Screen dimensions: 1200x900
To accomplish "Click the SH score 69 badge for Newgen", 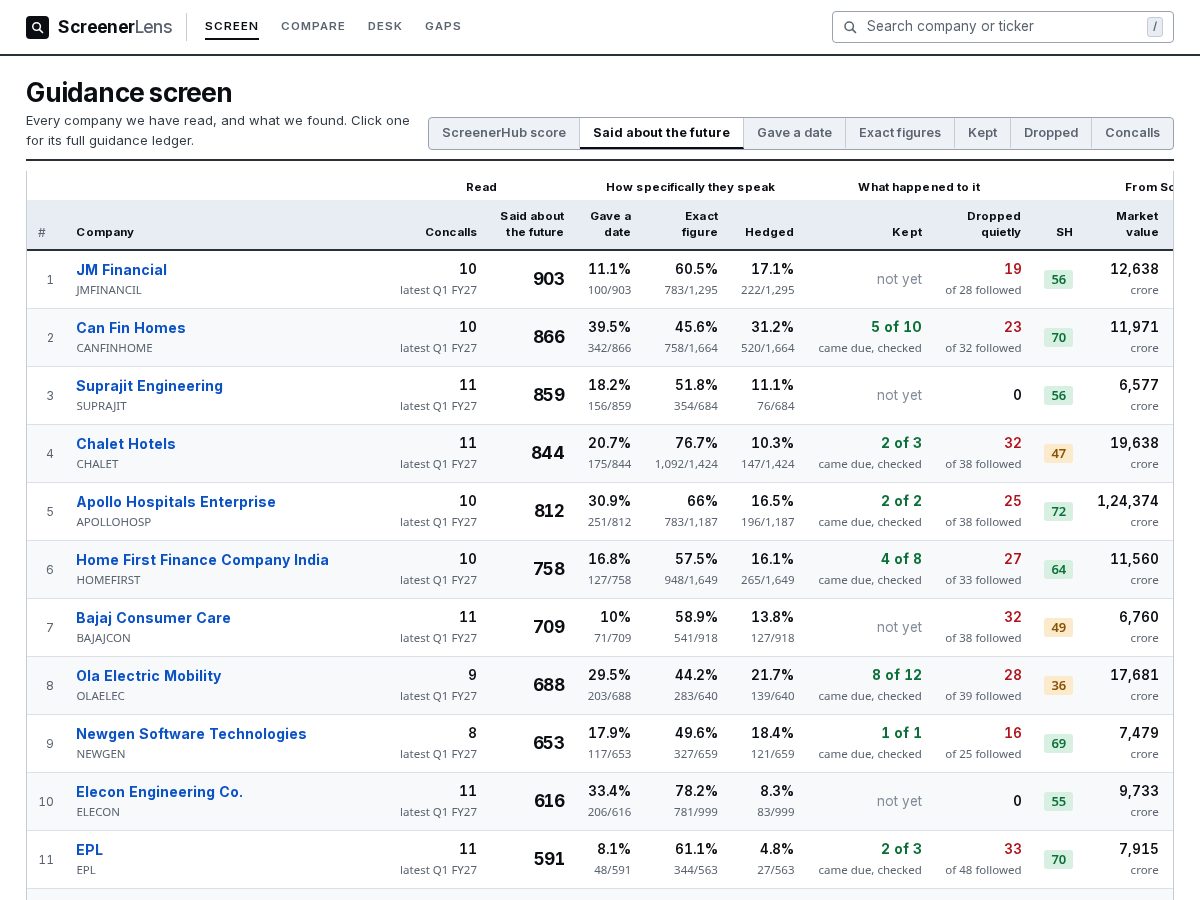I will [1058, 744].
